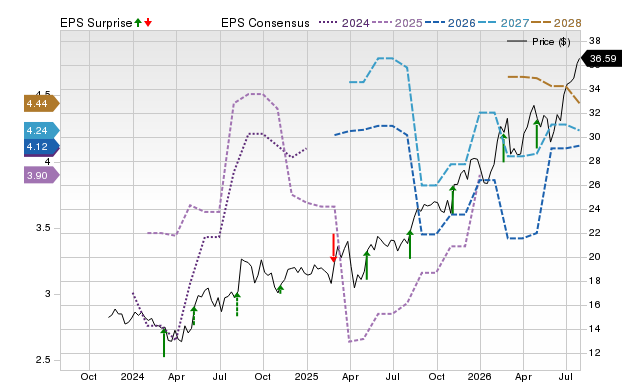Click the red EPS Surprise down arrow in legend
Image resolution: width=640 pixels, height=382 pixels.
pos(148,22)
